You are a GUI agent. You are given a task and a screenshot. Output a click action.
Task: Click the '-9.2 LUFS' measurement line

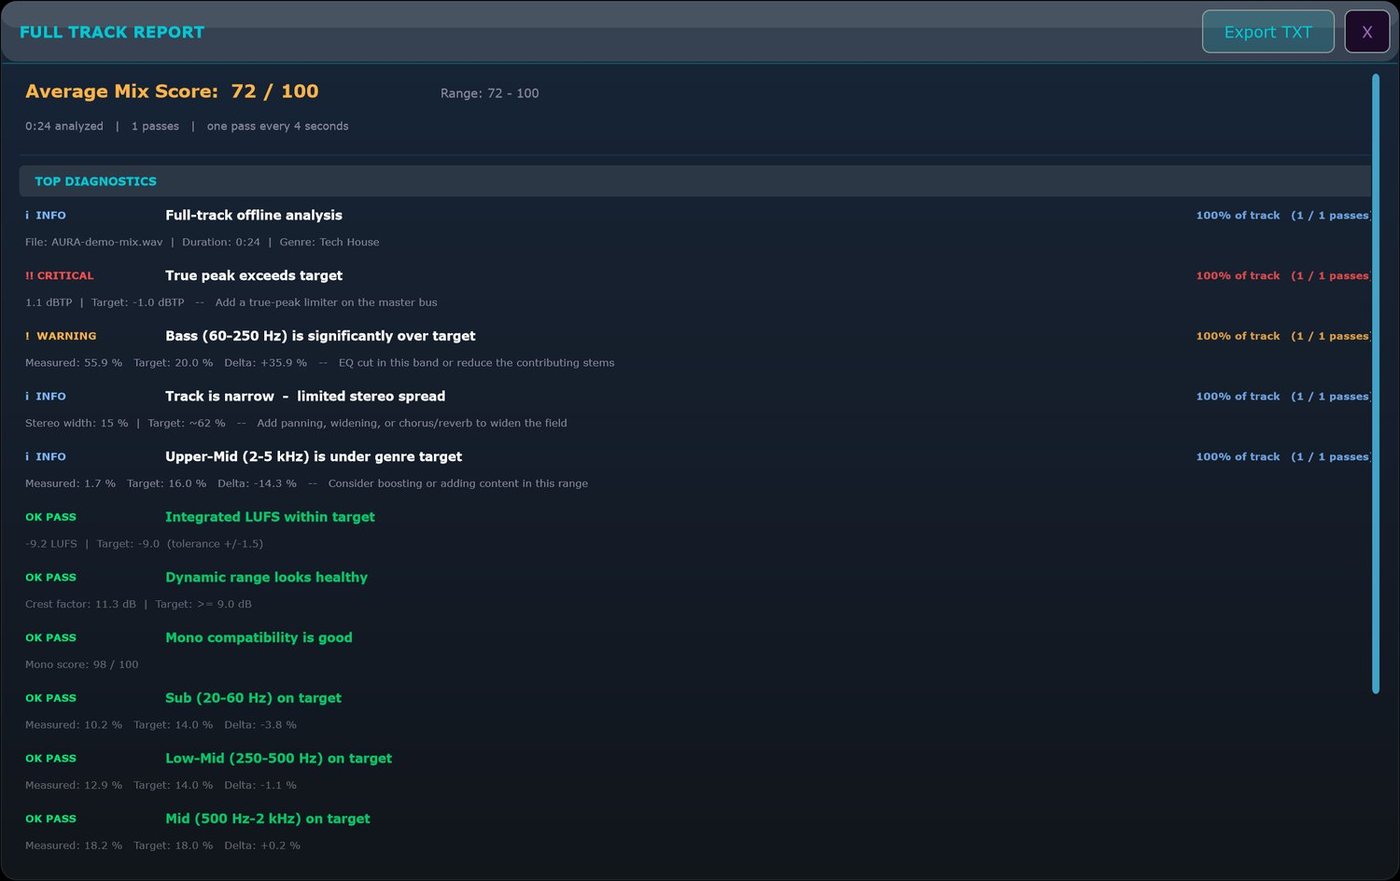(144, 544)
